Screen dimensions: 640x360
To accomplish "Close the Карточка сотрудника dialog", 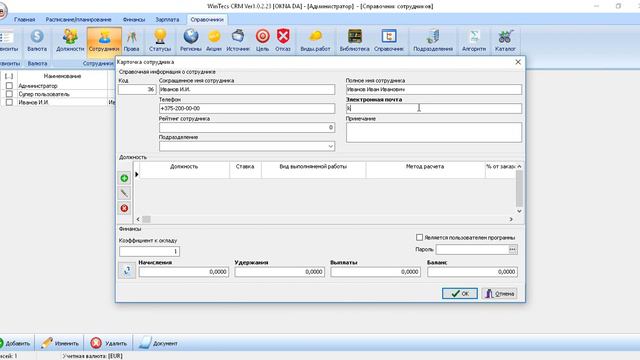I will pyautogui.click(x=518, y=62).
